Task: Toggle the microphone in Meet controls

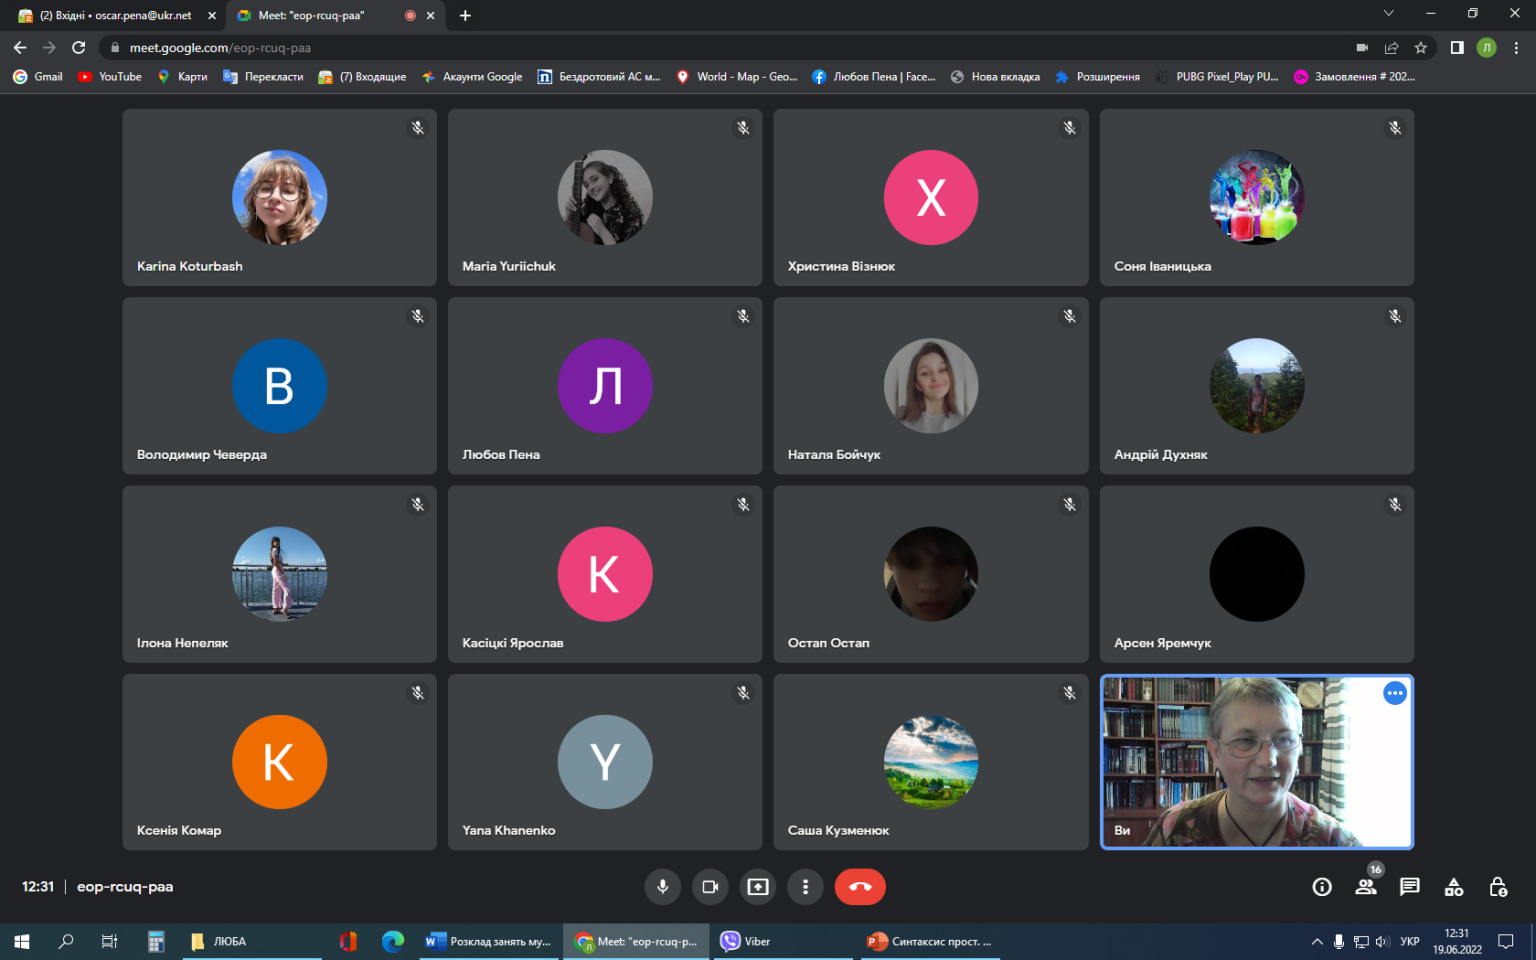Action: 662,887
